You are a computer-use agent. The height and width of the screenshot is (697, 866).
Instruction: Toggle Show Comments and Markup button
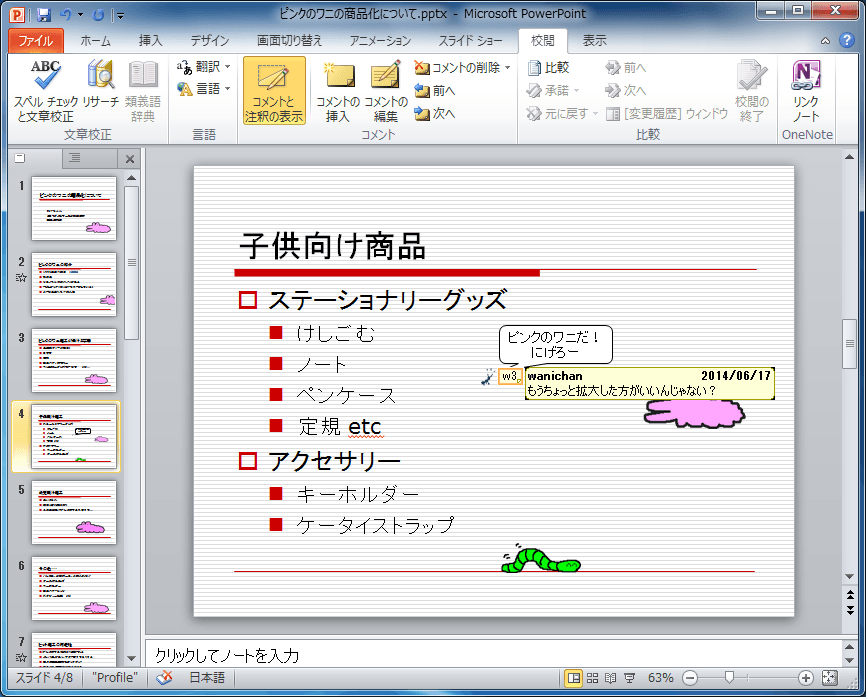tap(274, 91)
